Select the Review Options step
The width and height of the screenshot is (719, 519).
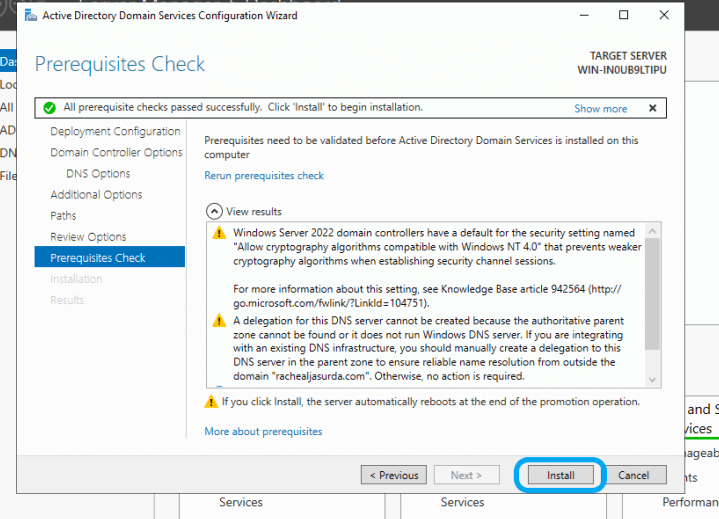tap(88, 237)
